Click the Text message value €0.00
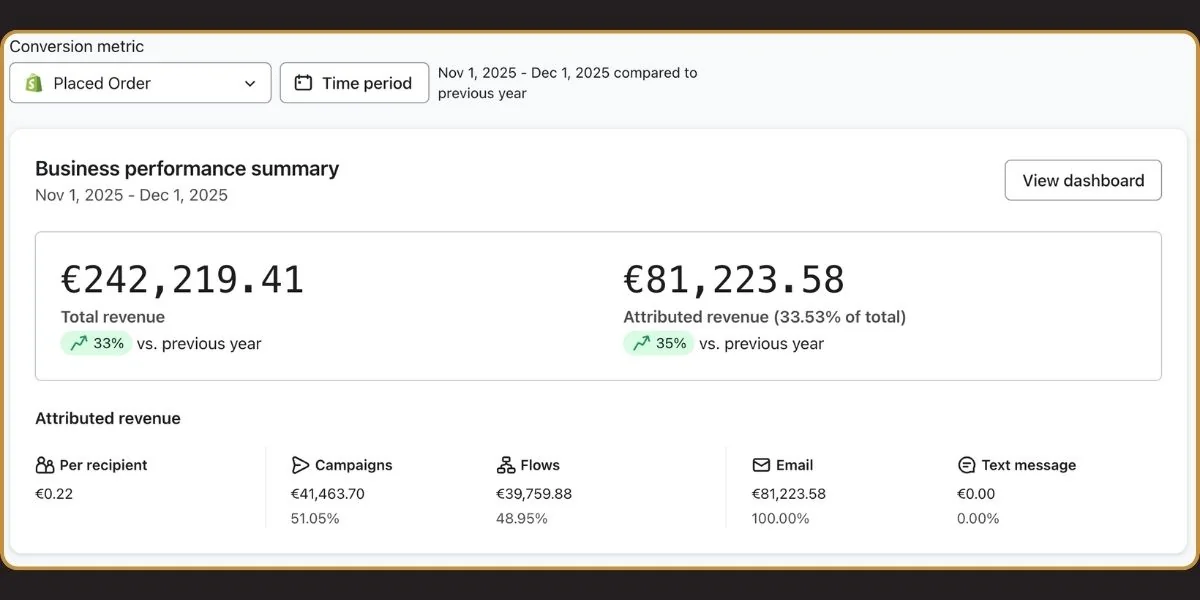 pyautogui.click(x=976, y=494)
